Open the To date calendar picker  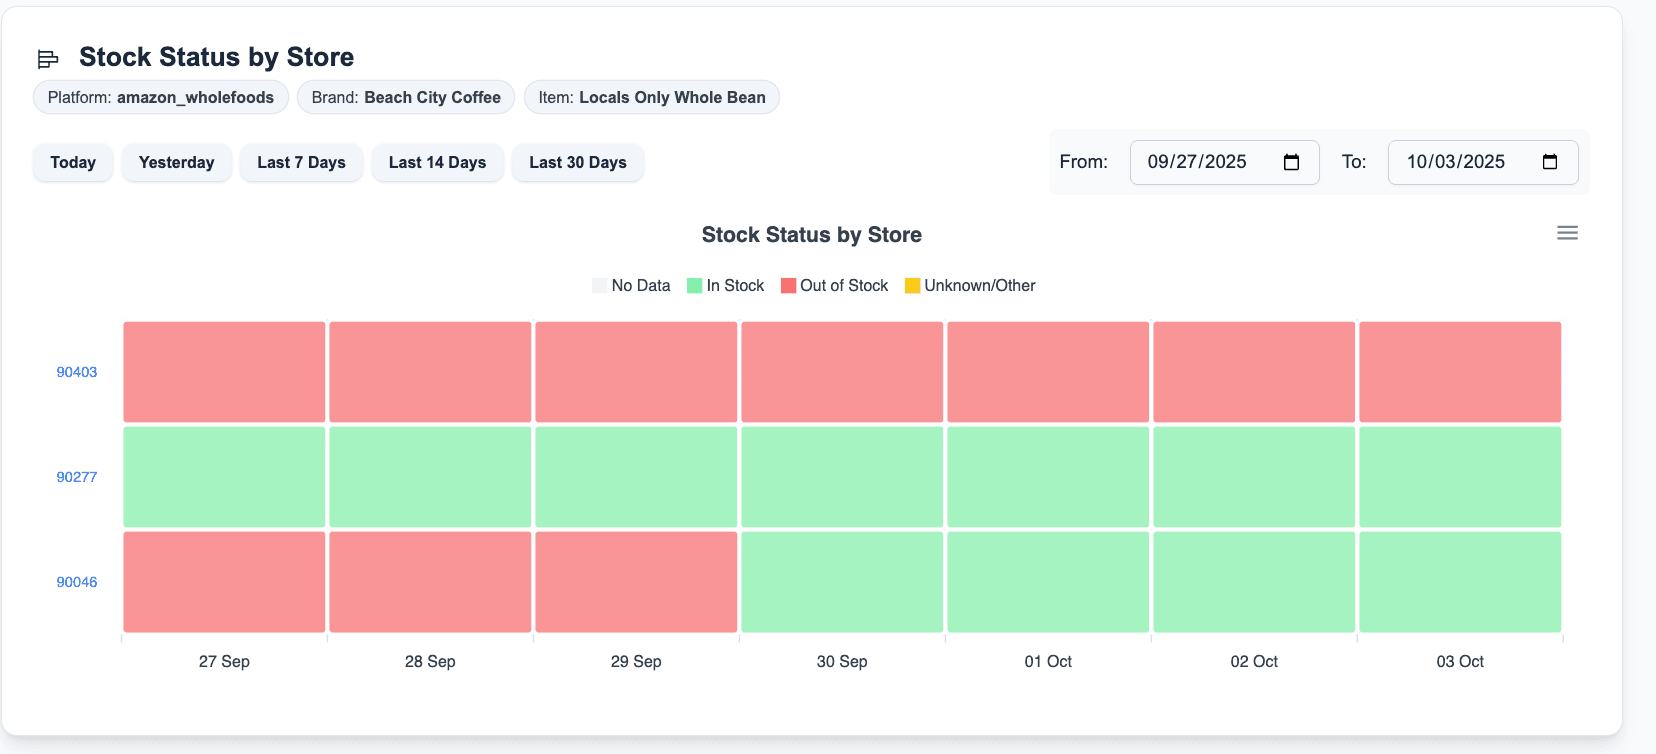(x=1549, y=162)
